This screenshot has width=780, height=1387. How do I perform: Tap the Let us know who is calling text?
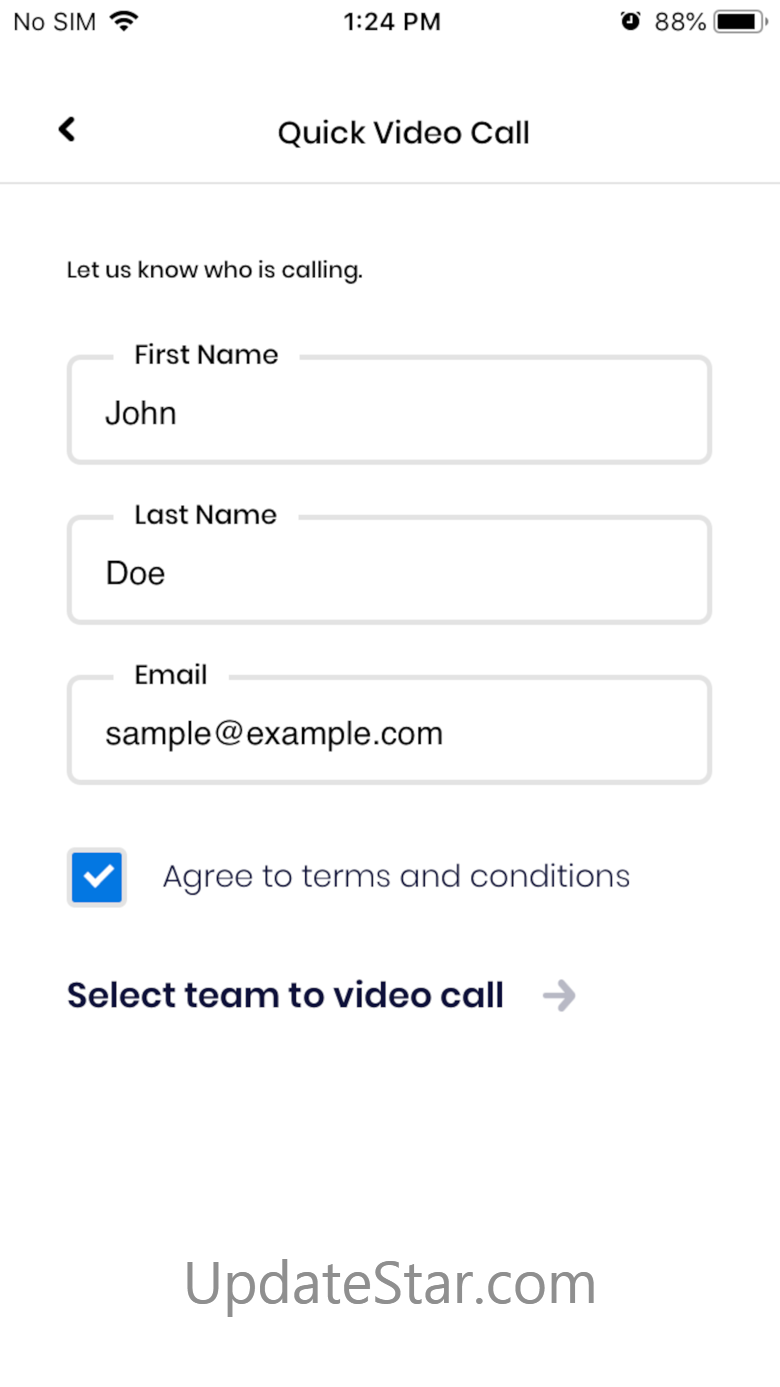(x=214, y=270)
